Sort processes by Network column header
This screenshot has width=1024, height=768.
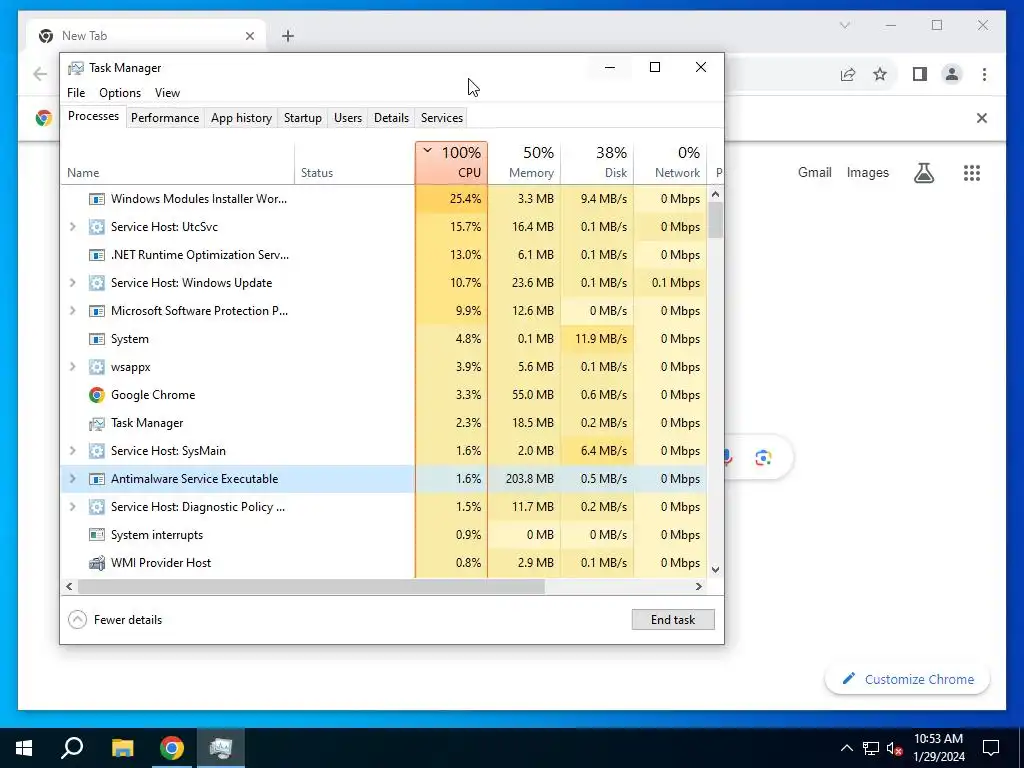[x=671, y=163]
